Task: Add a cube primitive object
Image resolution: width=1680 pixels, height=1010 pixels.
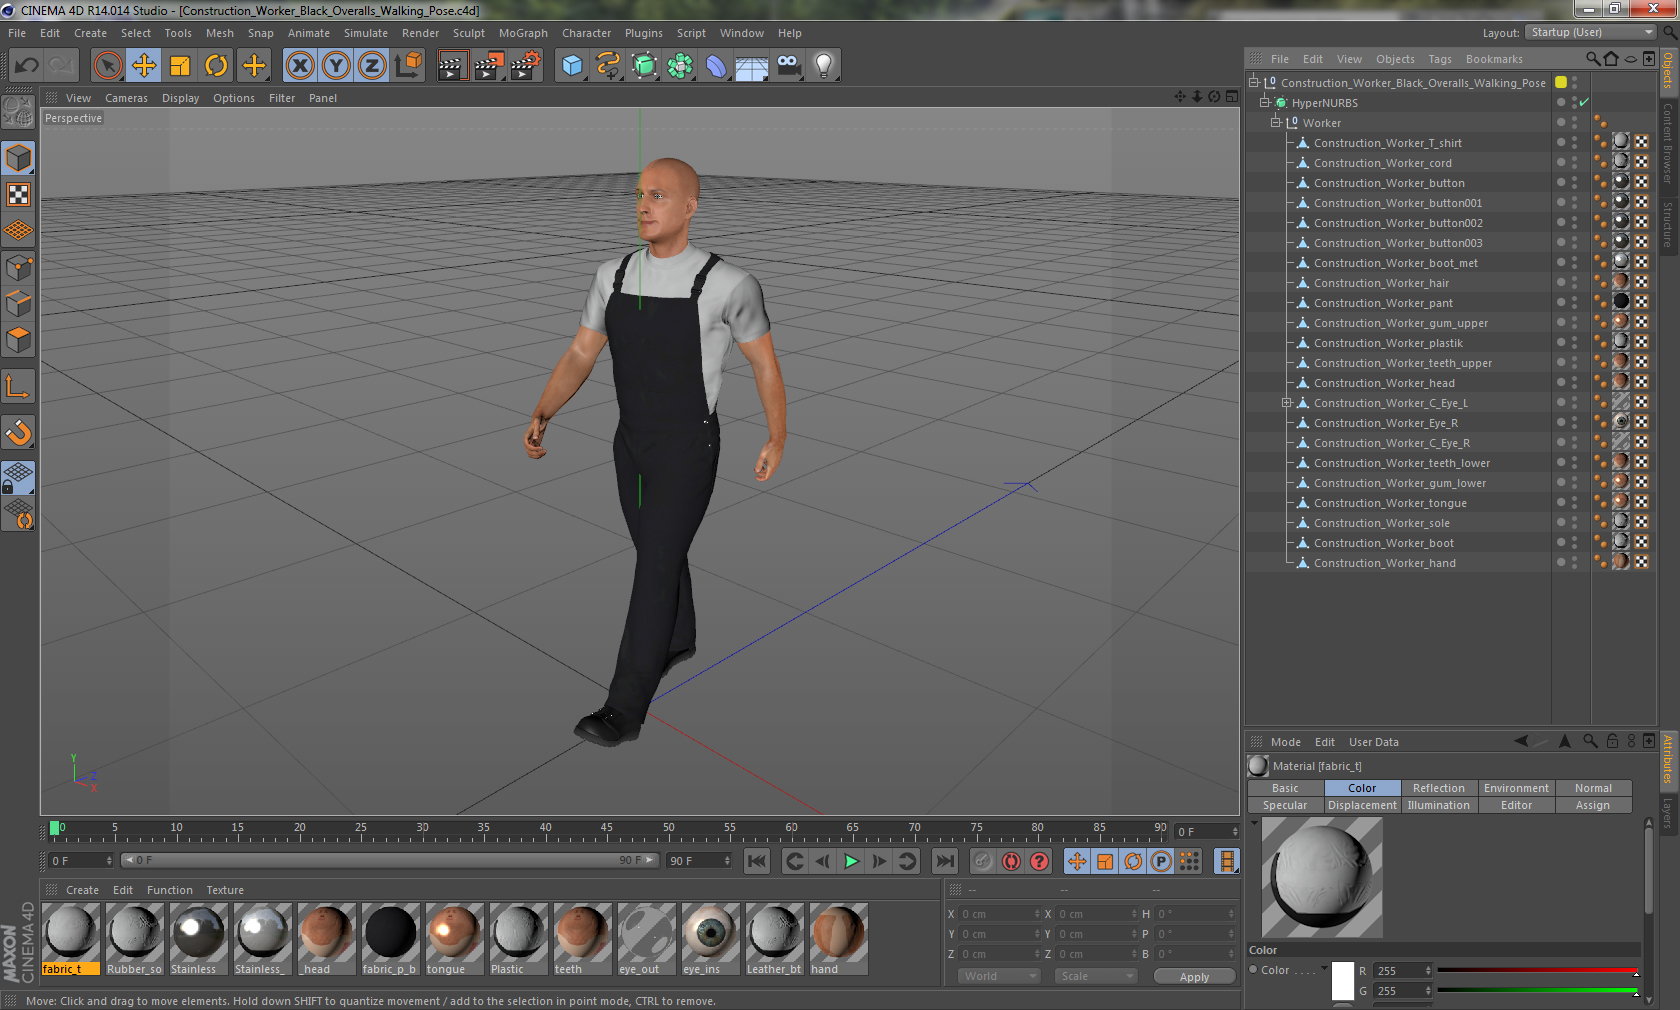Action: (x=572, y=66)
